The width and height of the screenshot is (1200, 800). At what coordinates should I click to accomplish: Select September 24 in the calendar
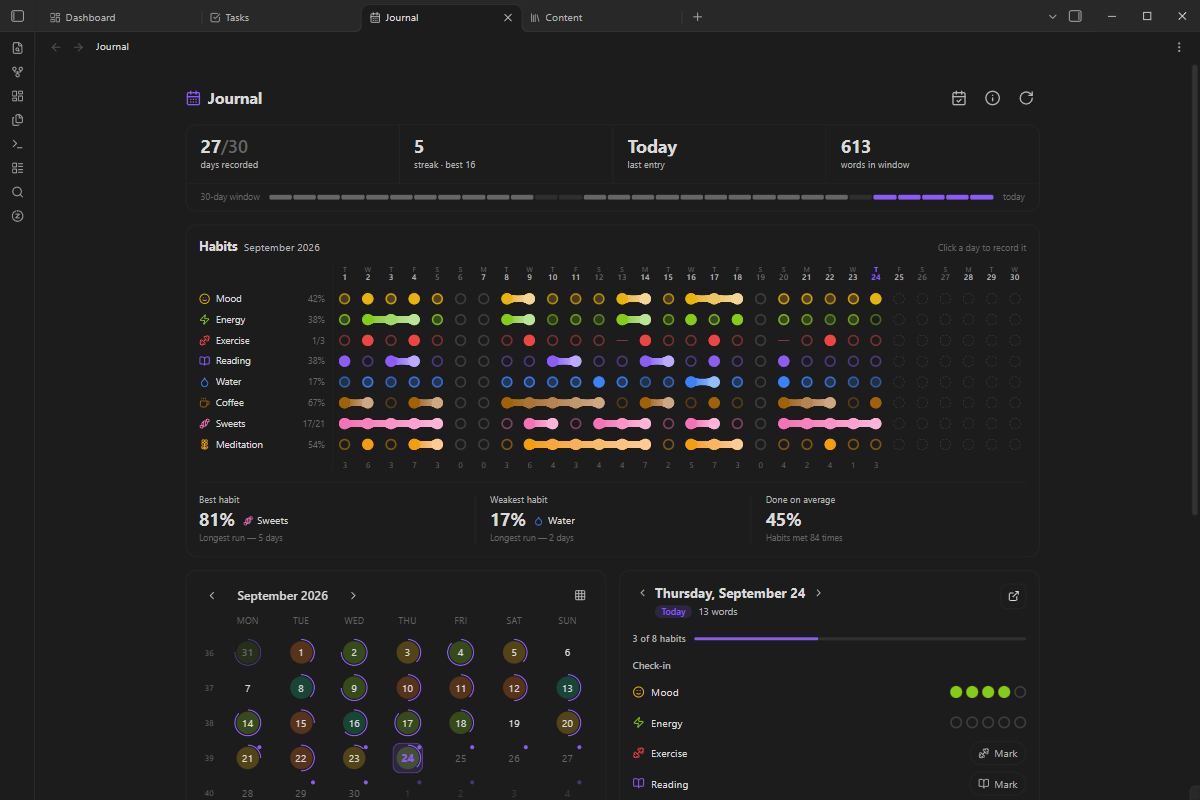(407, 758)
